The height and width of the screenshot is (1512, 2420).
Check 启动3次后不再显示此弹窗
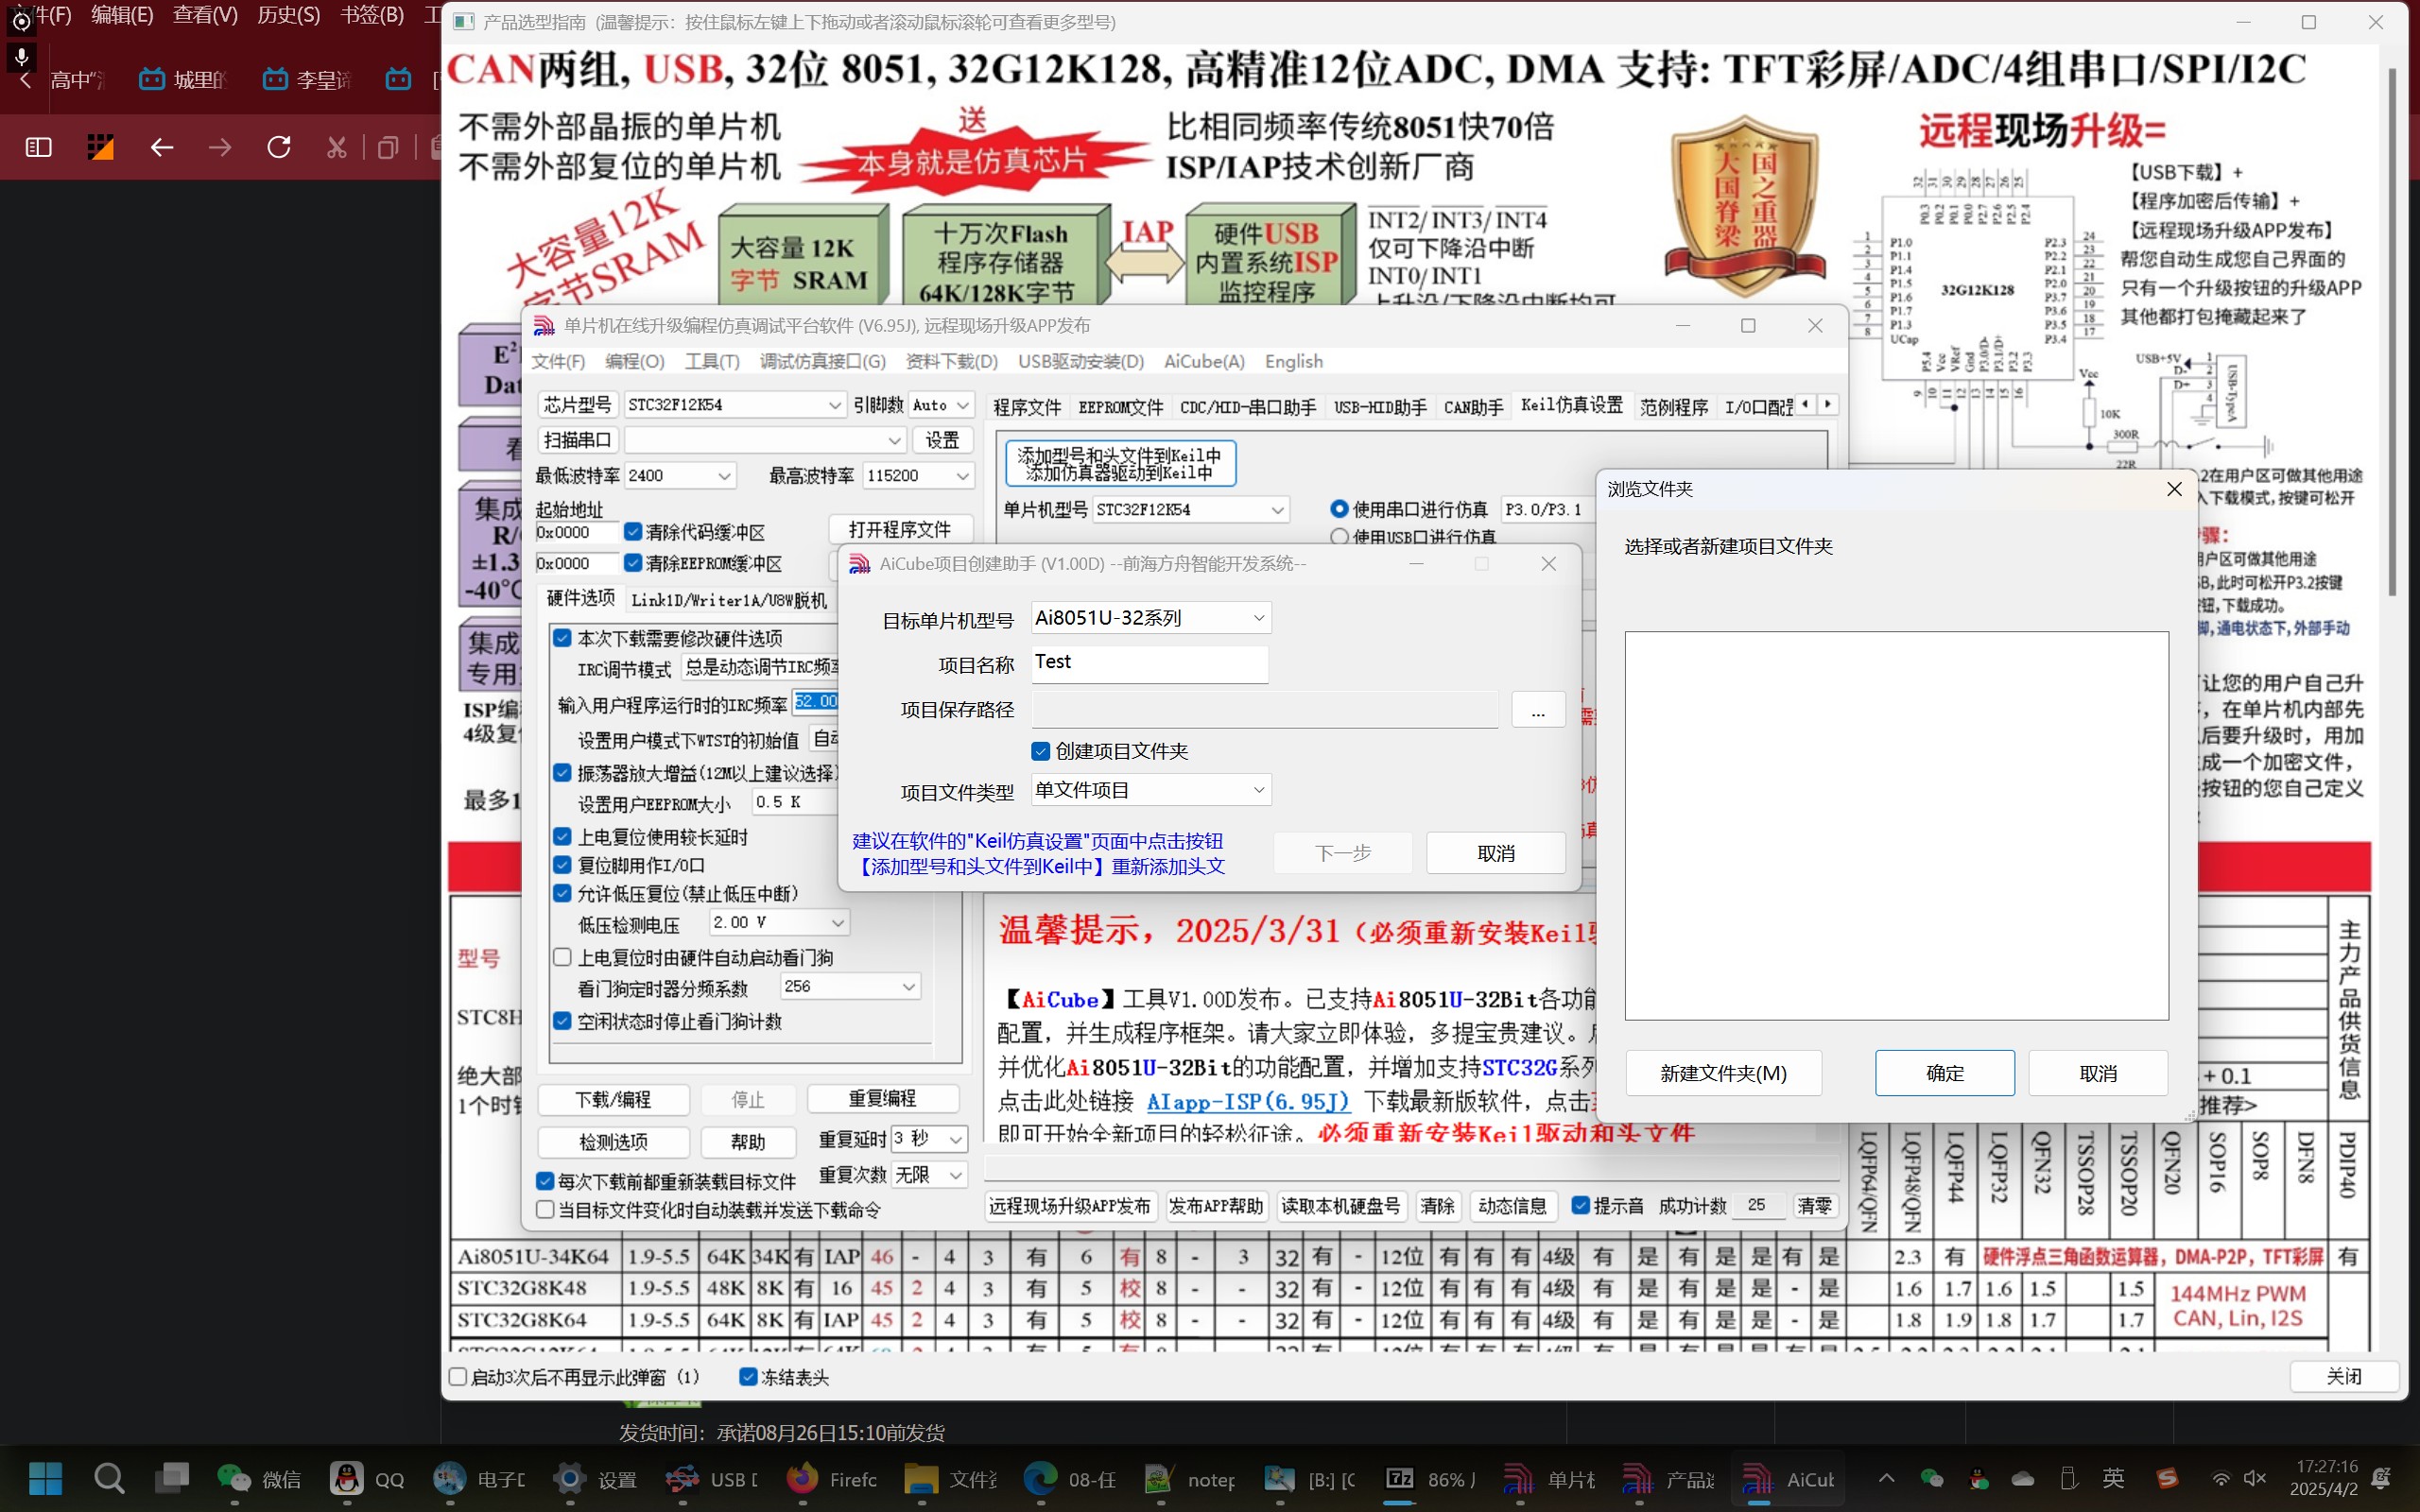458,1377
